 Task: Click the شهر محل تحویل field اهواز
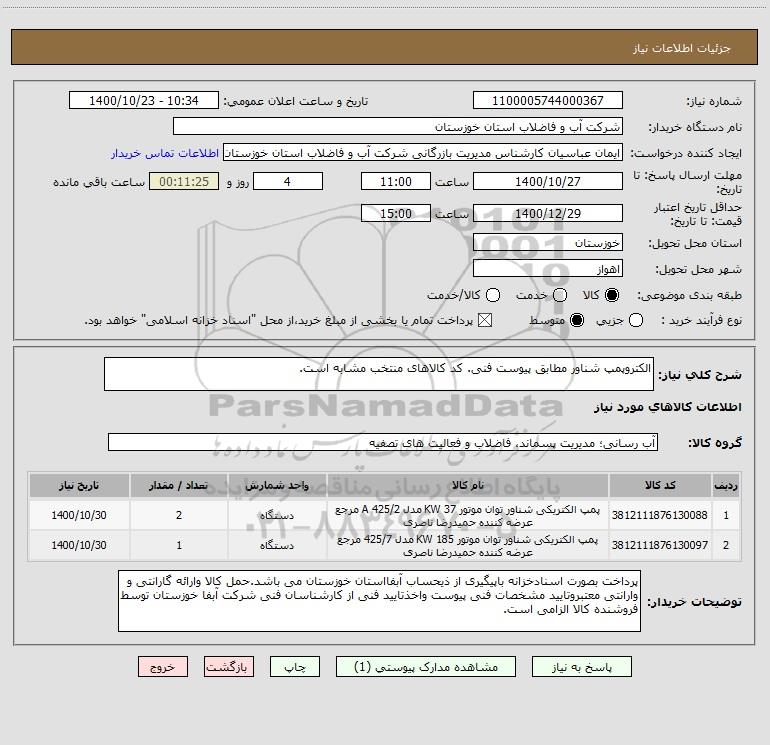pyautogui.click(x=548, y=269)
